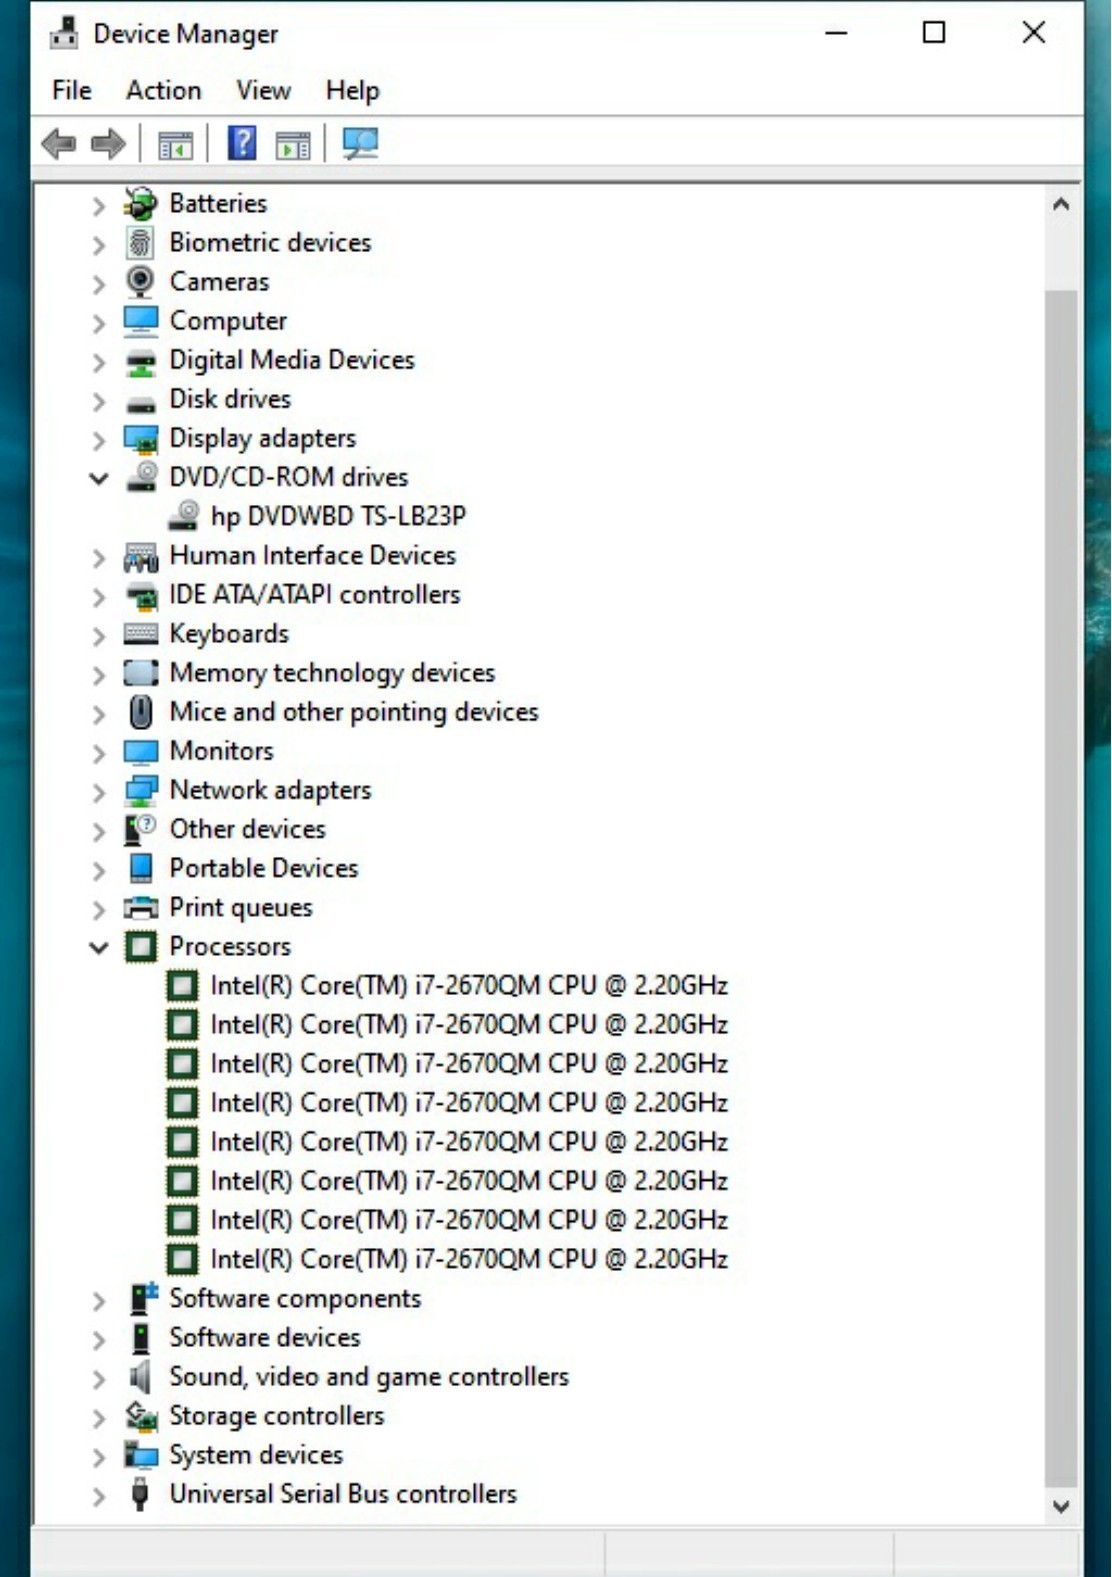
Task: Click the Print queues printer icon
Action: [x=141, y=908]
